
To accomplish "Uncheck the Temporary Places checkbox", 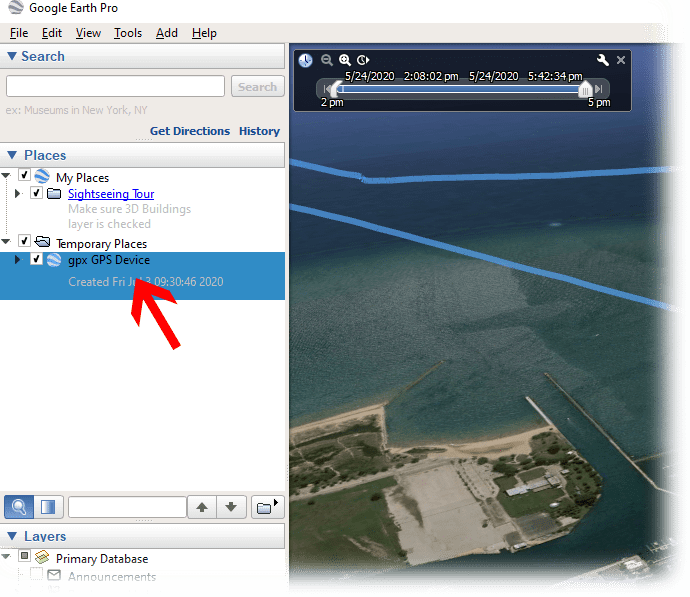I will tap(24, 241).
